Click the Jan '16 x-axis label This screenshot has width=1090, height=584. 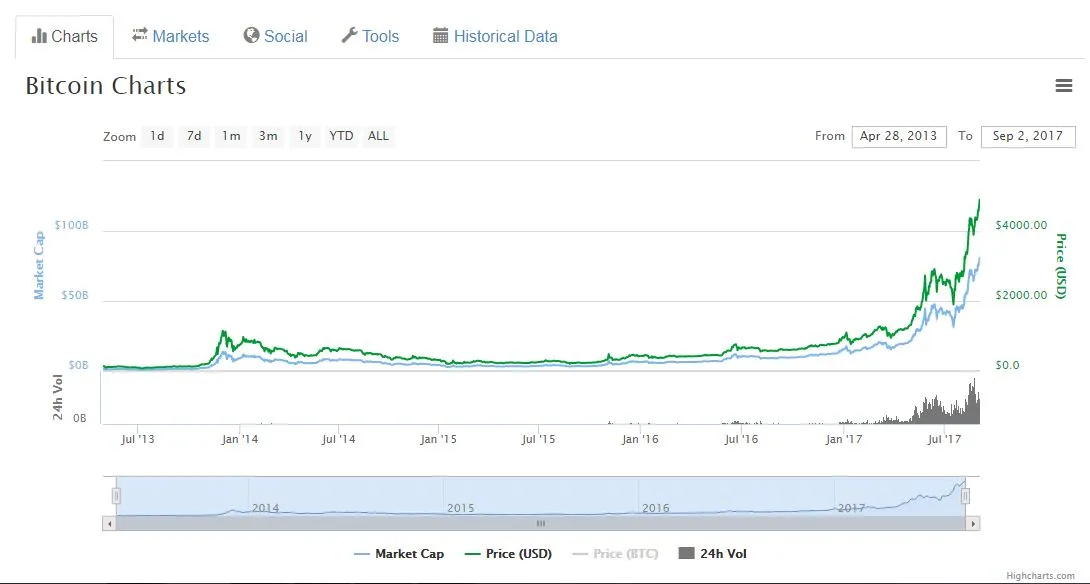tap(640, 439)
